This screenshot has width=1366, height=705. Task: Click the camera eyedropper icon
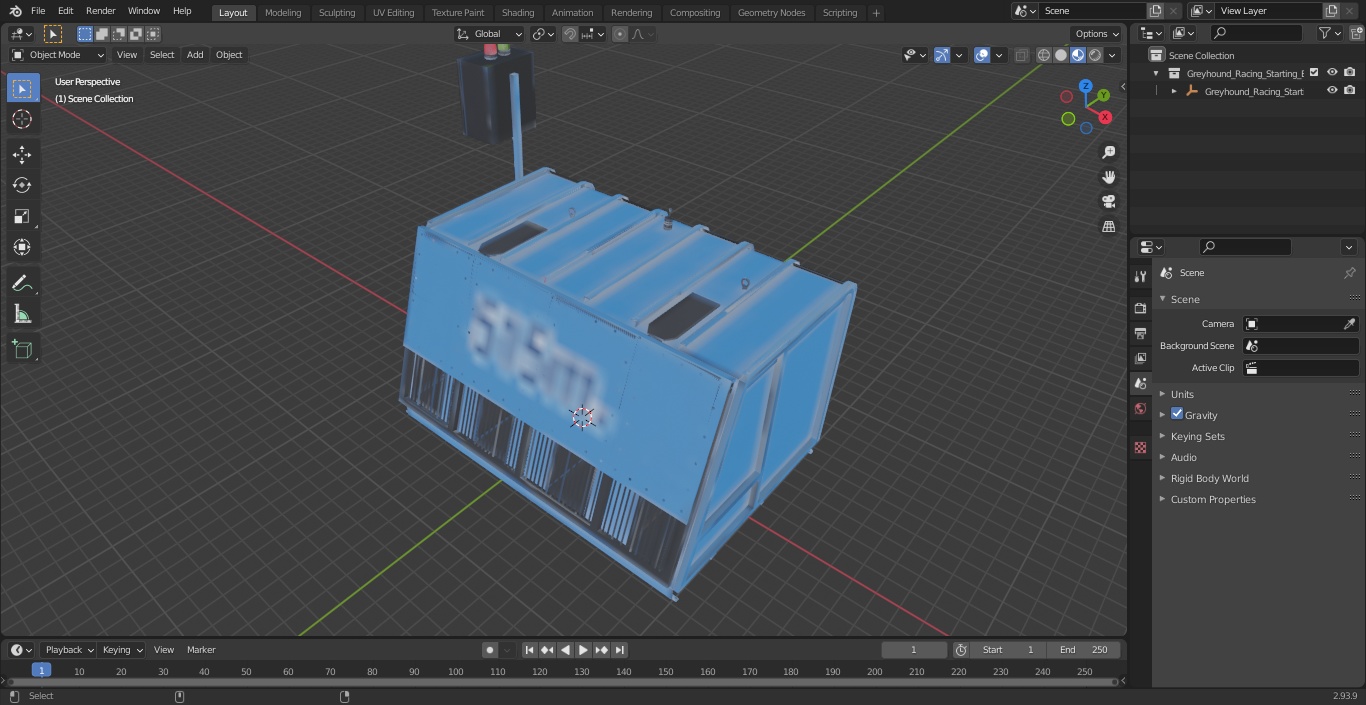coord(1349,324)
